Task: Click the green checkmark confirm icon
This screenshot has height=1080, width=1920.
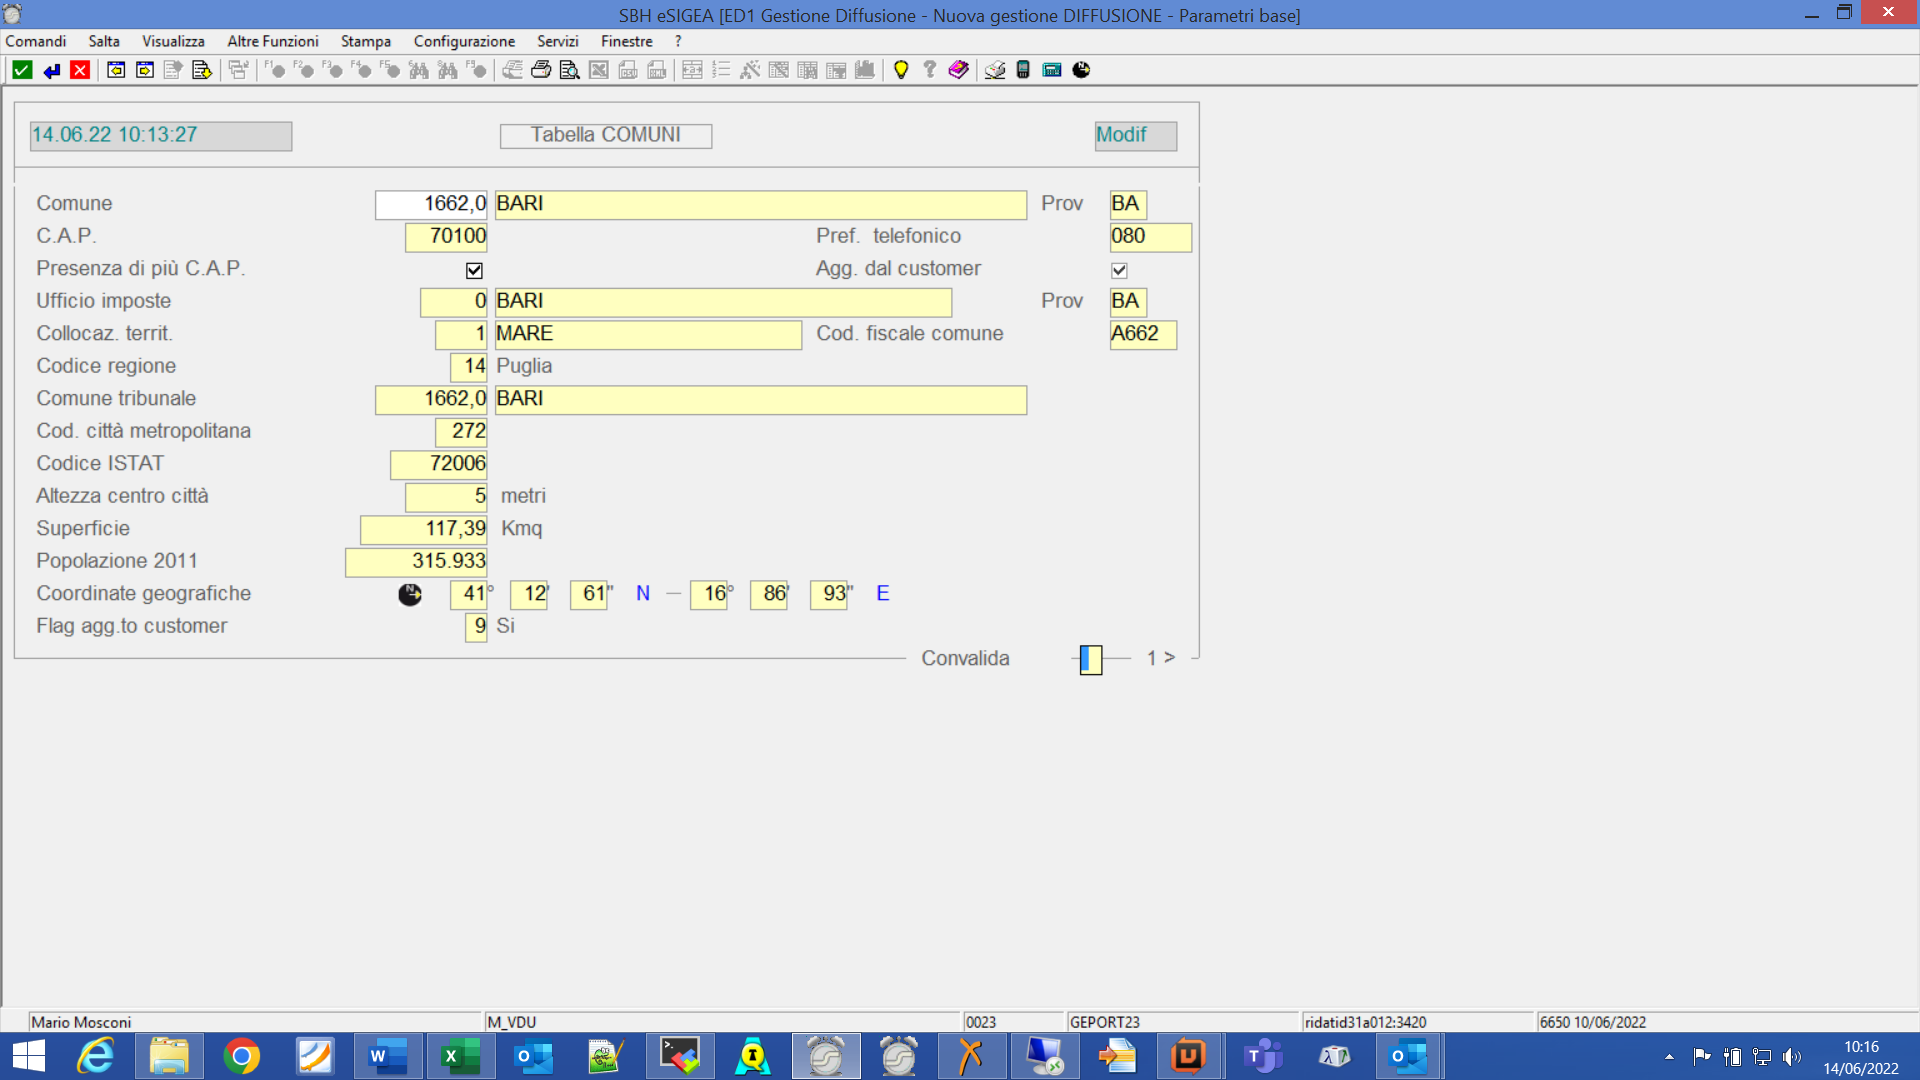Action: pos(22,70)
